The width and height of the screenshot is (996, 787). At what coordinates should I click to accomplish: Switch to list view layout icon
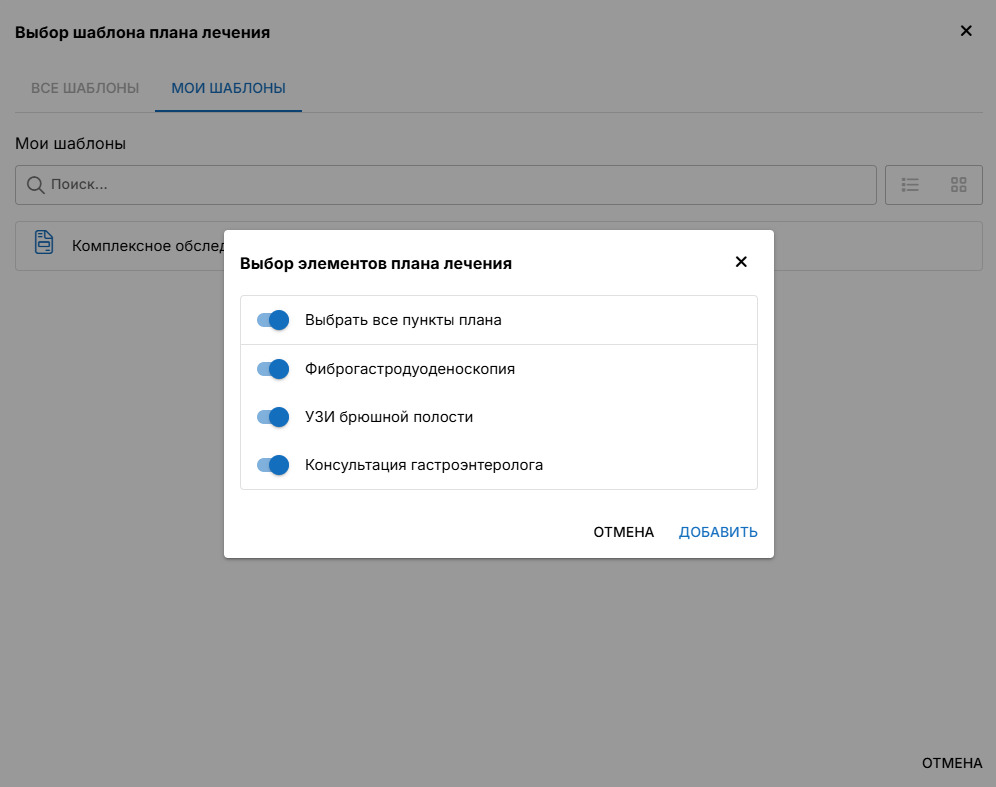(x=910, y=185)
